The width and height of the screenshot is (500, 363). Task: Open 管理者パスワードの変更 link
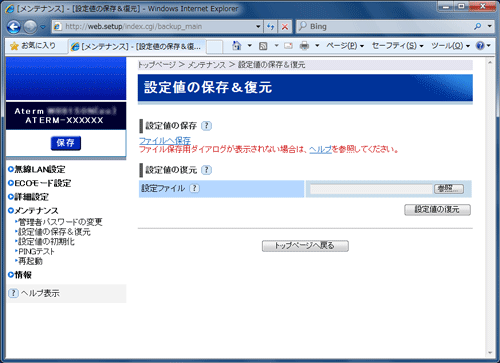tap(59, 222)
